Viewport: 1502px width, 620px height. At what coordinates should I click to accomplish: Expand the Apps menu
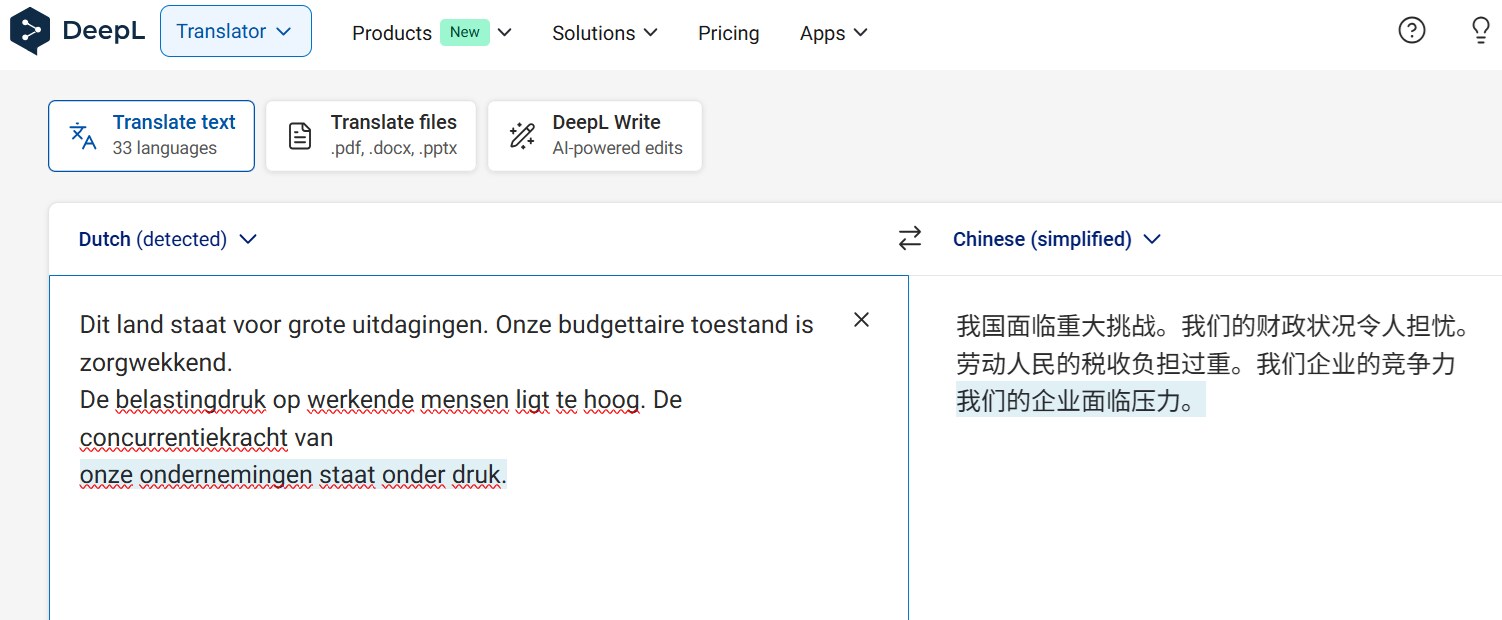tap(834, 33)
